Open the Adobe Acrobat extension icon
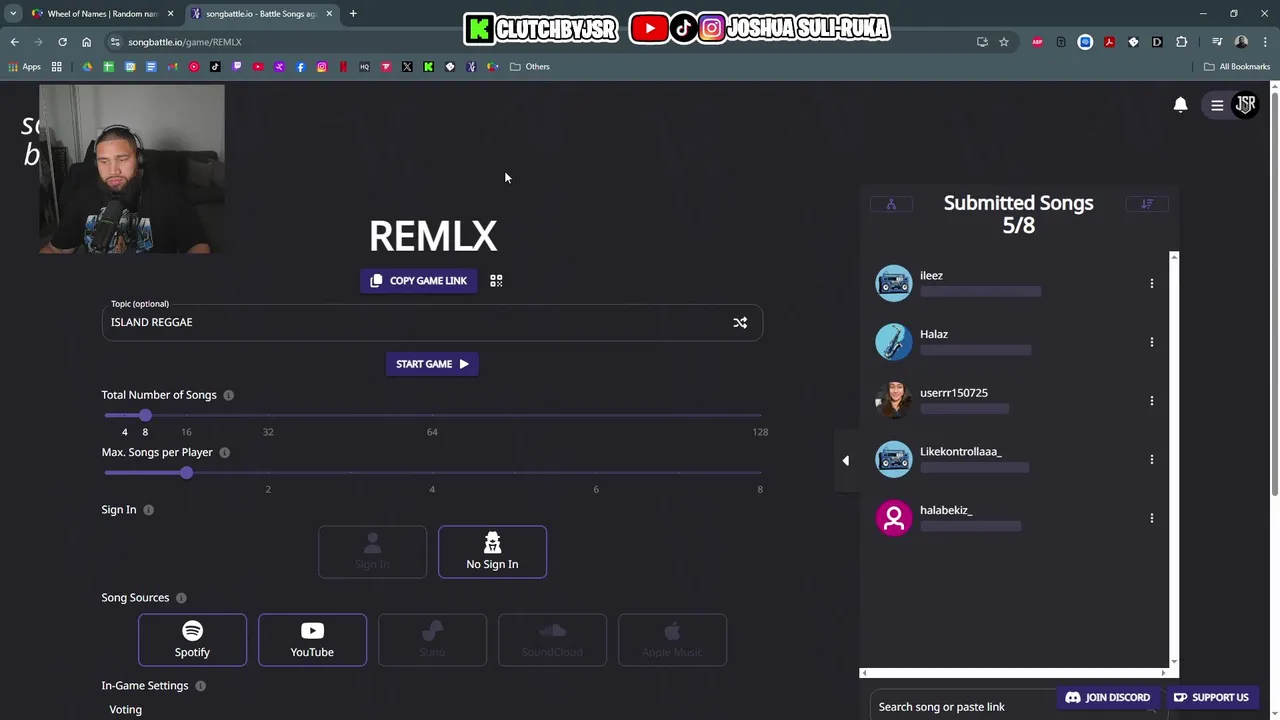 (1109, 42)
